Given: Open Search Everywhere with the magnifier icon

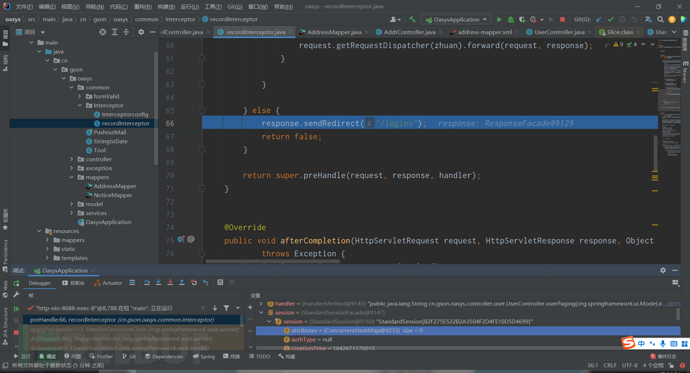Looking at the screenshot, I should tap(661, 19).
